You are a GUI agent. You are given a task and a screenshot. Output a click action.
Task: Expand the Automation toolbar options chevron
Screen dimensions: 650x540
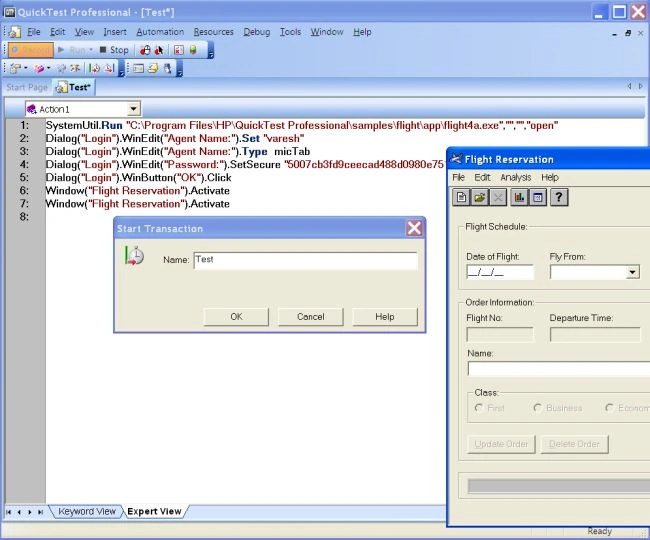pyautogui.click(x=211, y=51)
